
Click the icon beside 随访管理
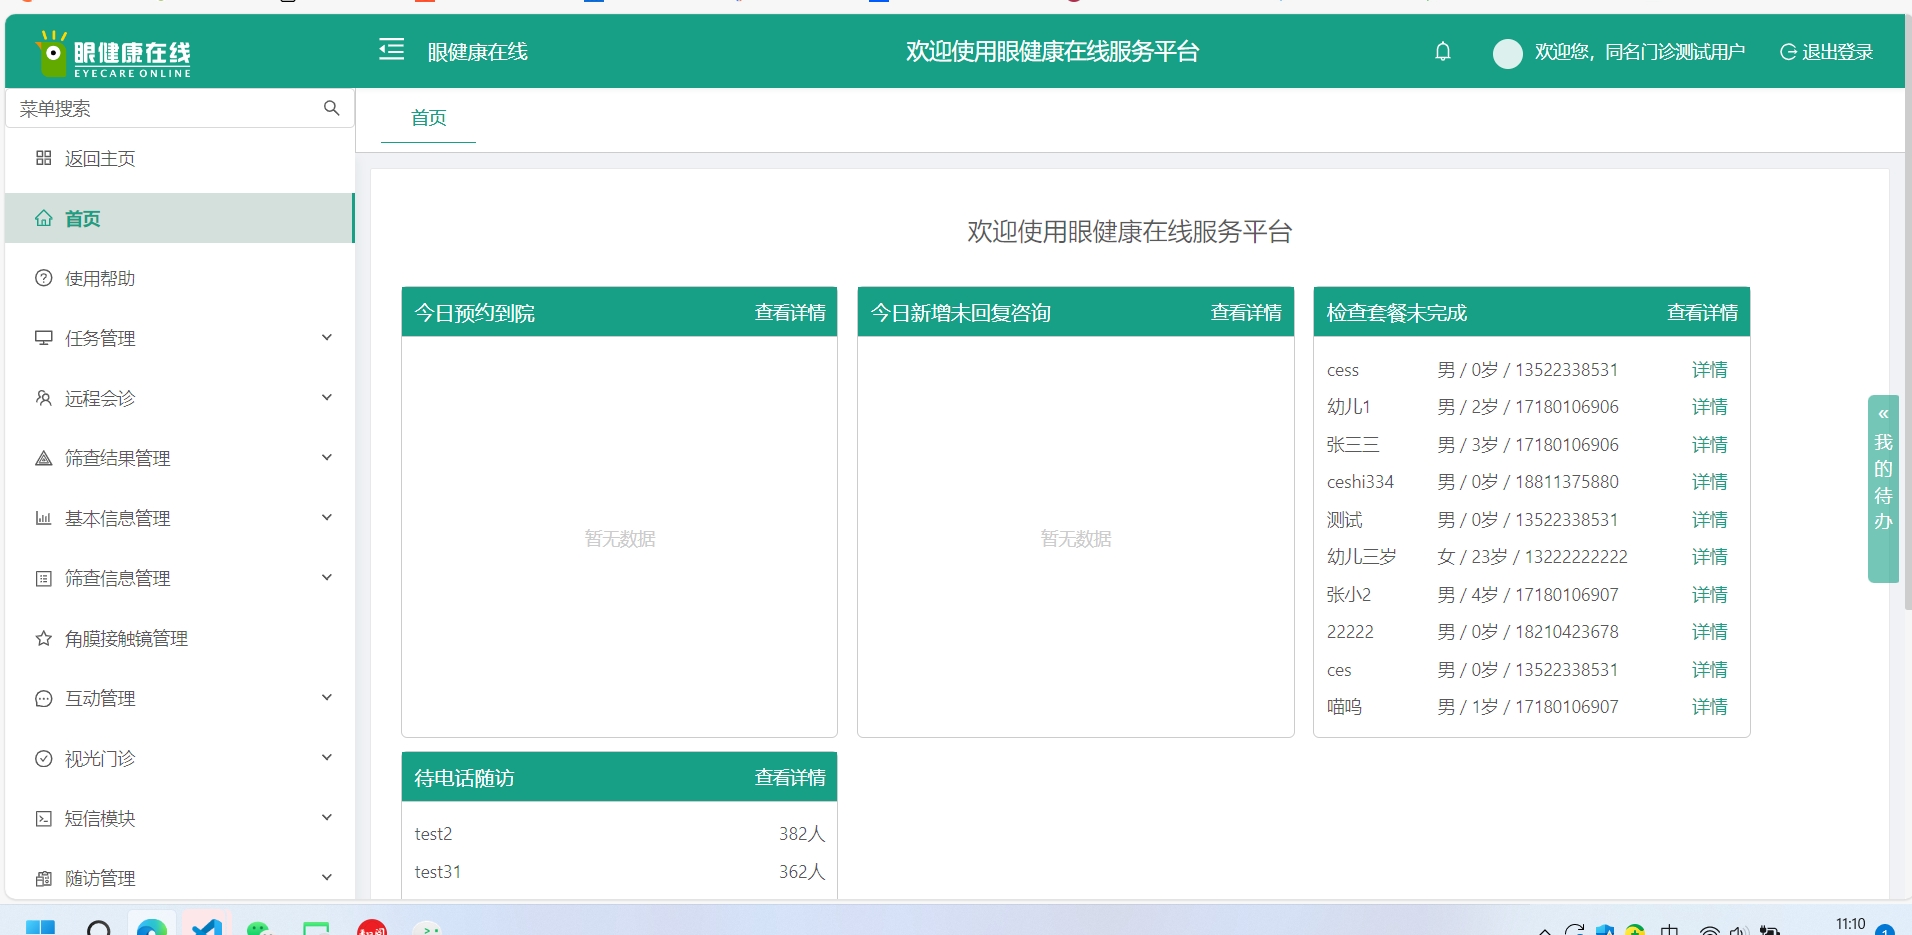click(x=43, y=878)
